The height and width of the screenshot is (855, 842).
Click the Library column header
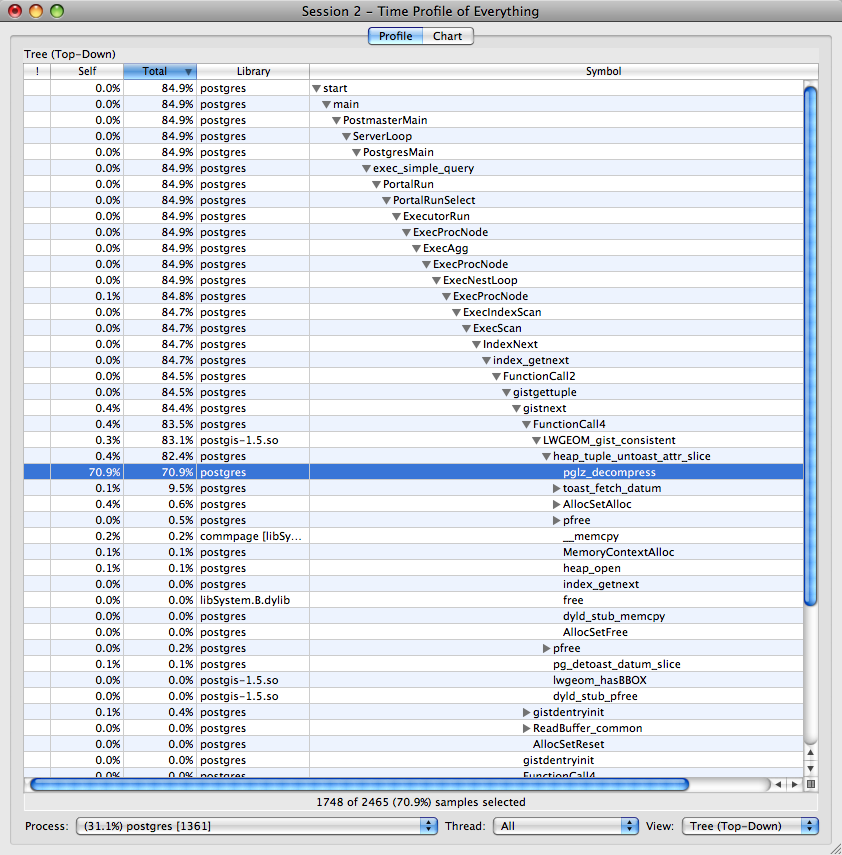253,72
